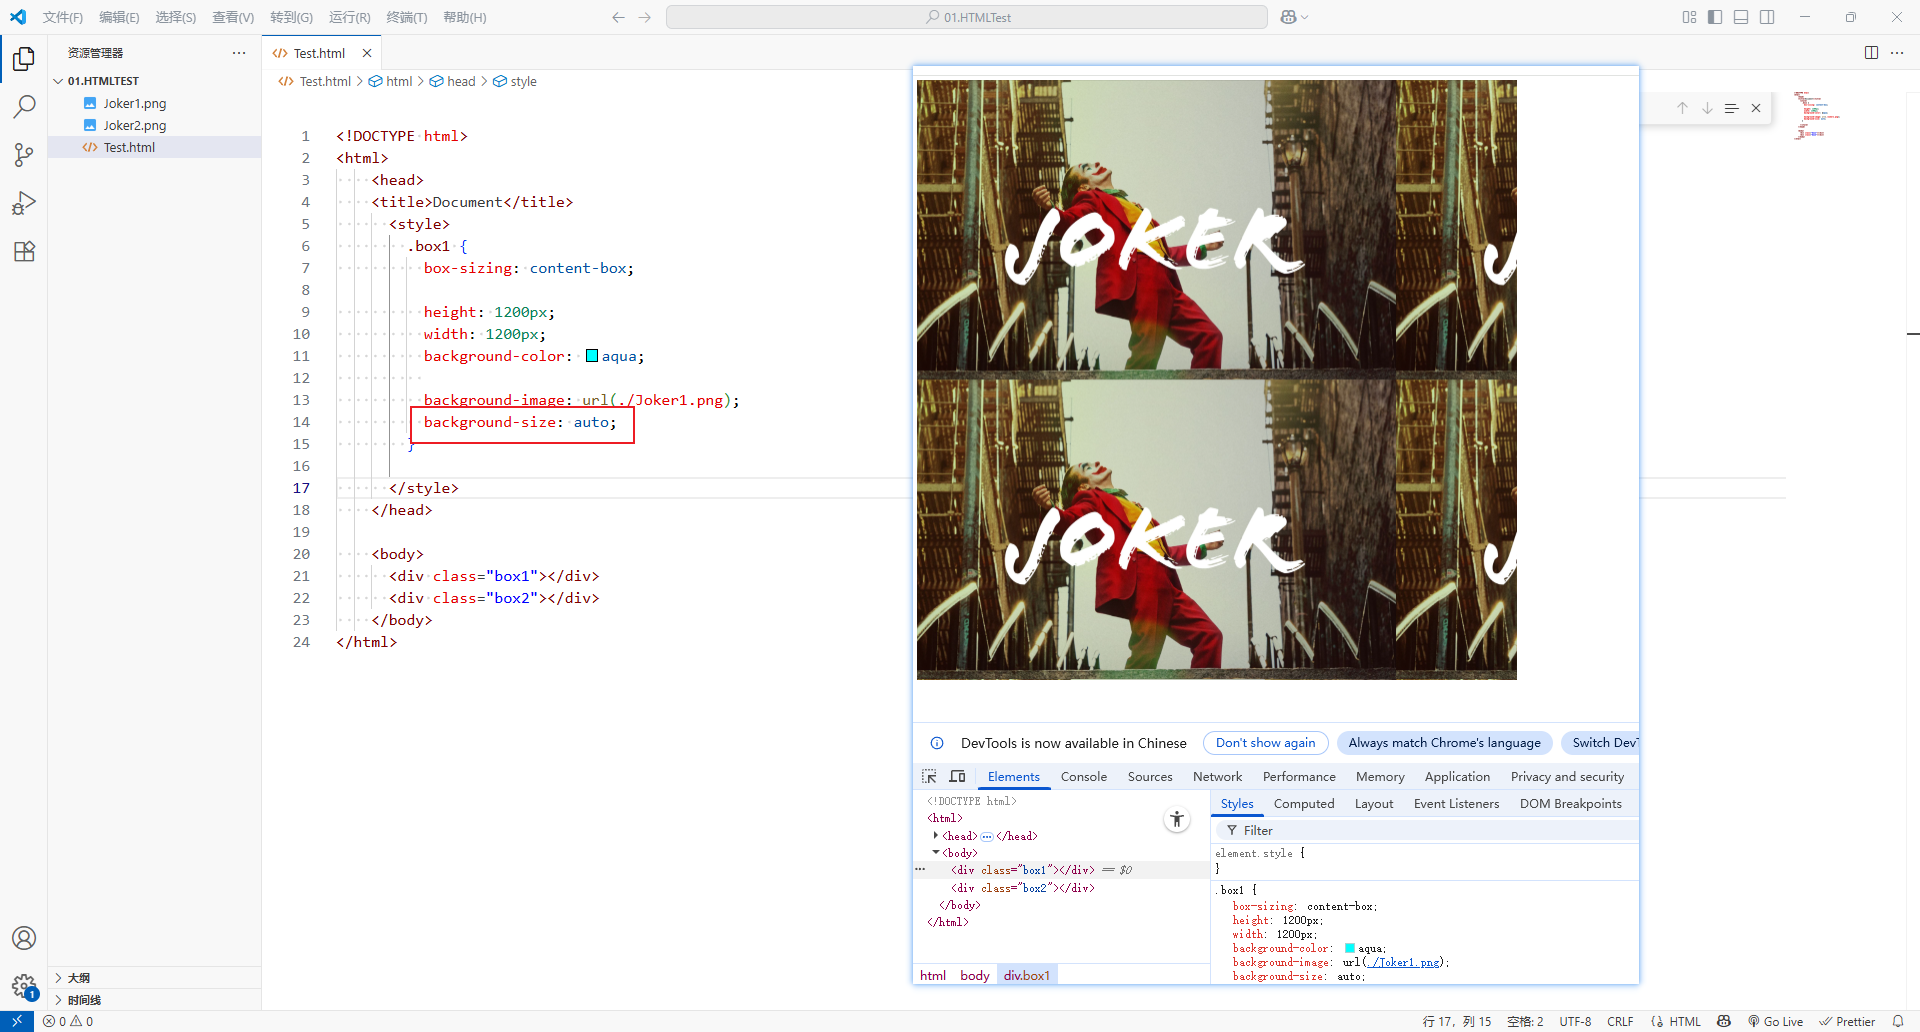Click the Prettier status bar button
Screen dimensions: 1920x1032
coord(1847,1021)
